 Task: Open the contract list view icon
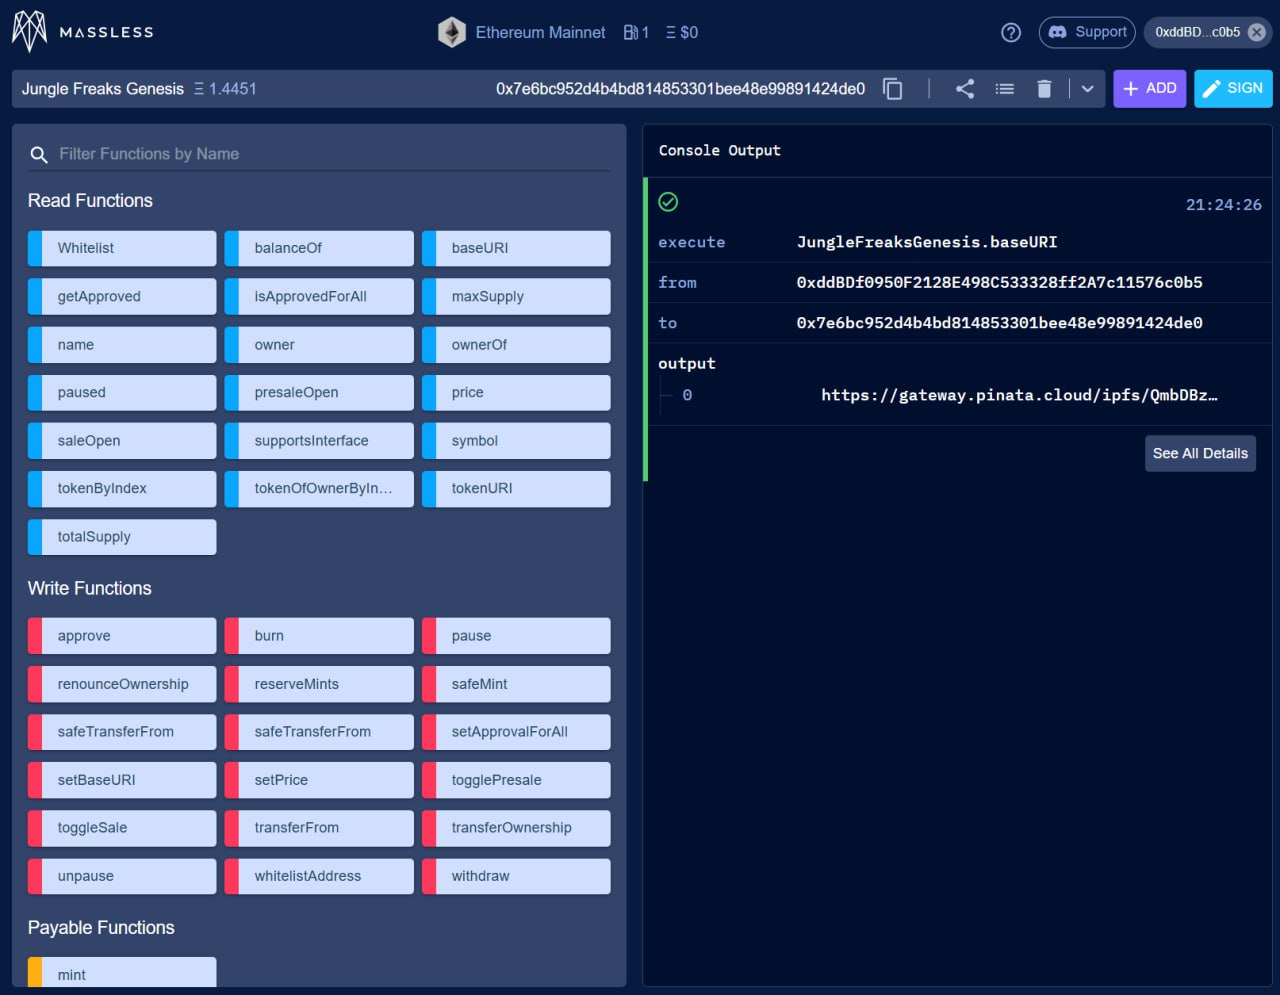[1005, 89]
